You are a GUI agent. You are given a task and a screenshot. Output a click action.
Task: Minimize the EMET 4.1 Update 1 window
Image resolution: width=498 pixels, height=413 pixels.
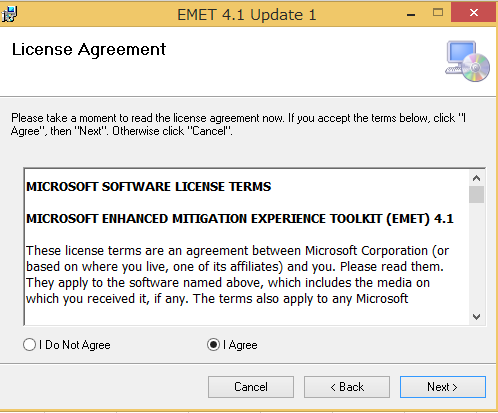pos(411,14)
